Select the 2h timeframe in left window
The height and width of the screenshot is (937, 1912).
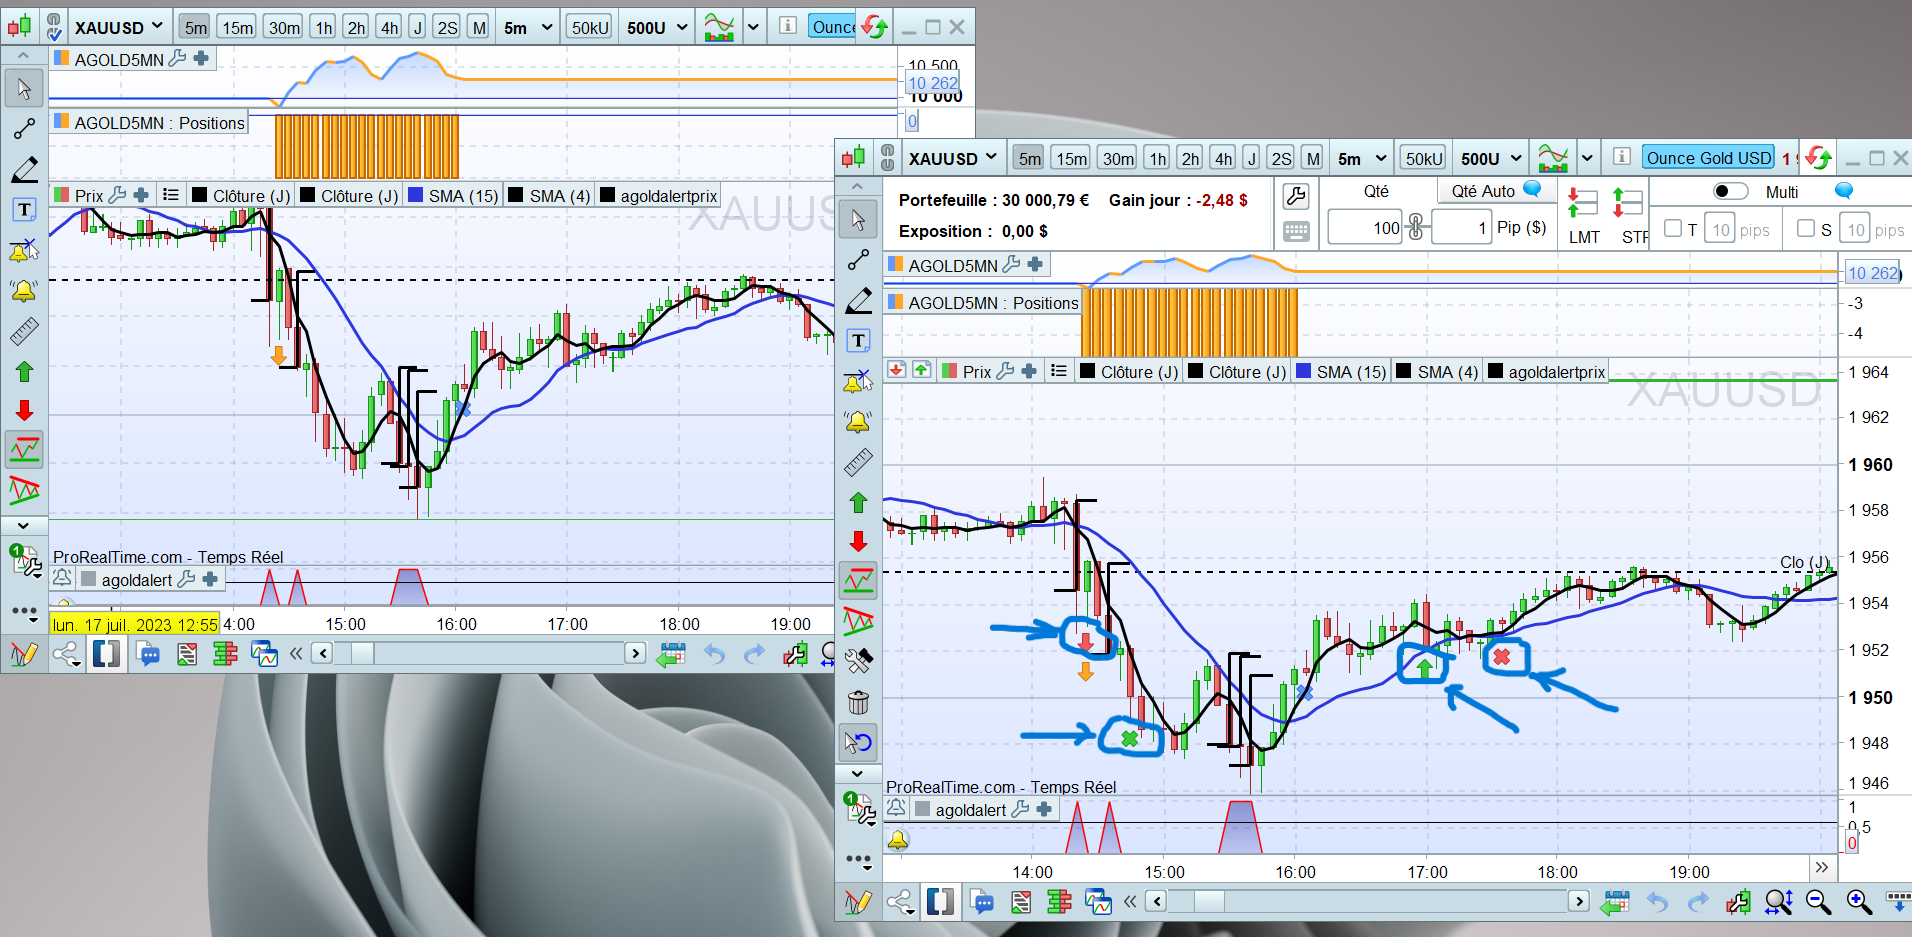356,27
